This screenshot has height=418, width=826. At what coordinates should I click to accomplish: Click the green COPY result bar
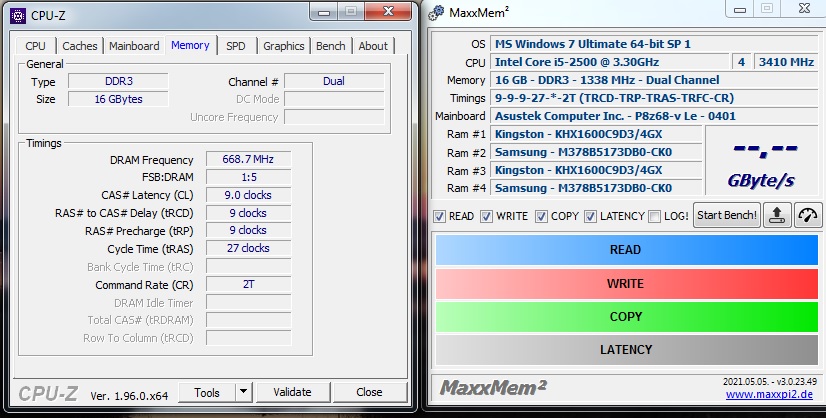point(626,317)
